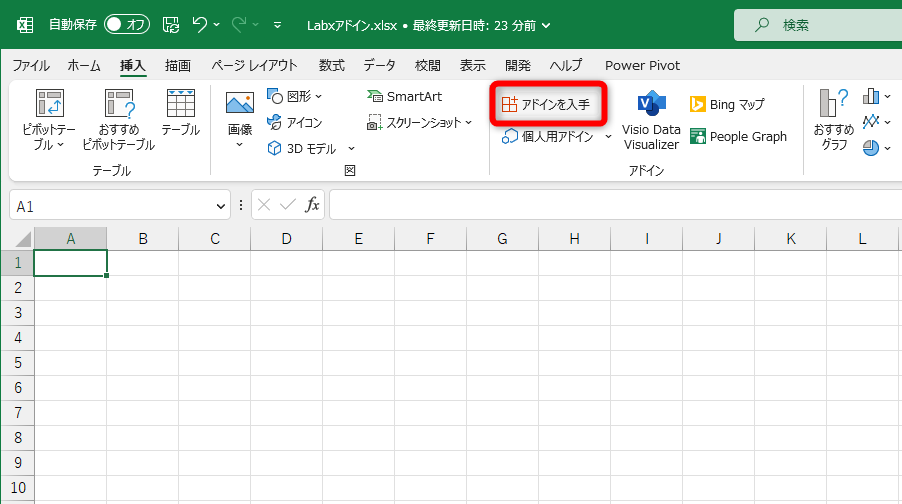Click the Save icon in title bar

(171, 25)
